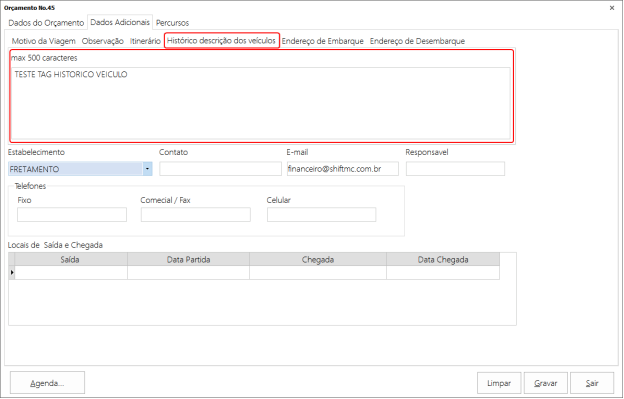This screenshot has width=624, height=399.
Task: Close the Orçamento No.45 window
Action: 612,8
